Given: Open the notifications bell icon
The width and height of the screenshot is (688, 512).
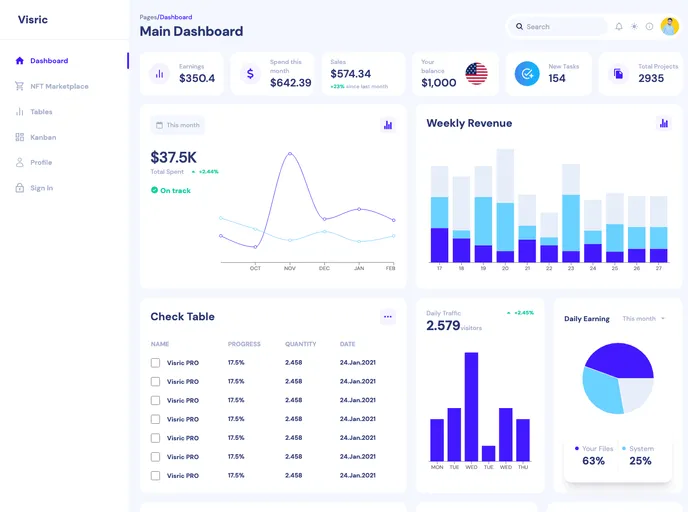Looking at the screenshot, I should [619, 27].
